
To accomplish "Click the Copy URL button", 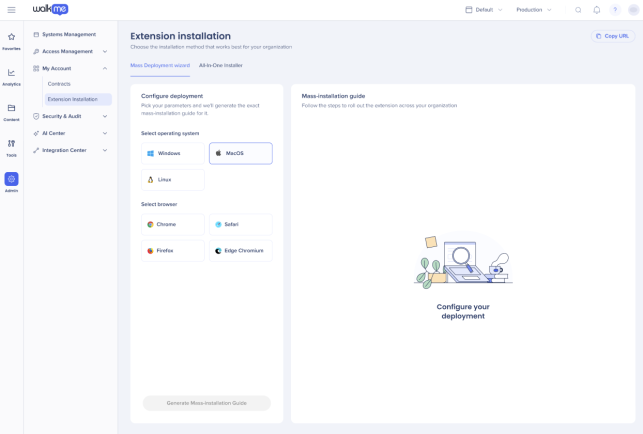I will coord(613,36).
